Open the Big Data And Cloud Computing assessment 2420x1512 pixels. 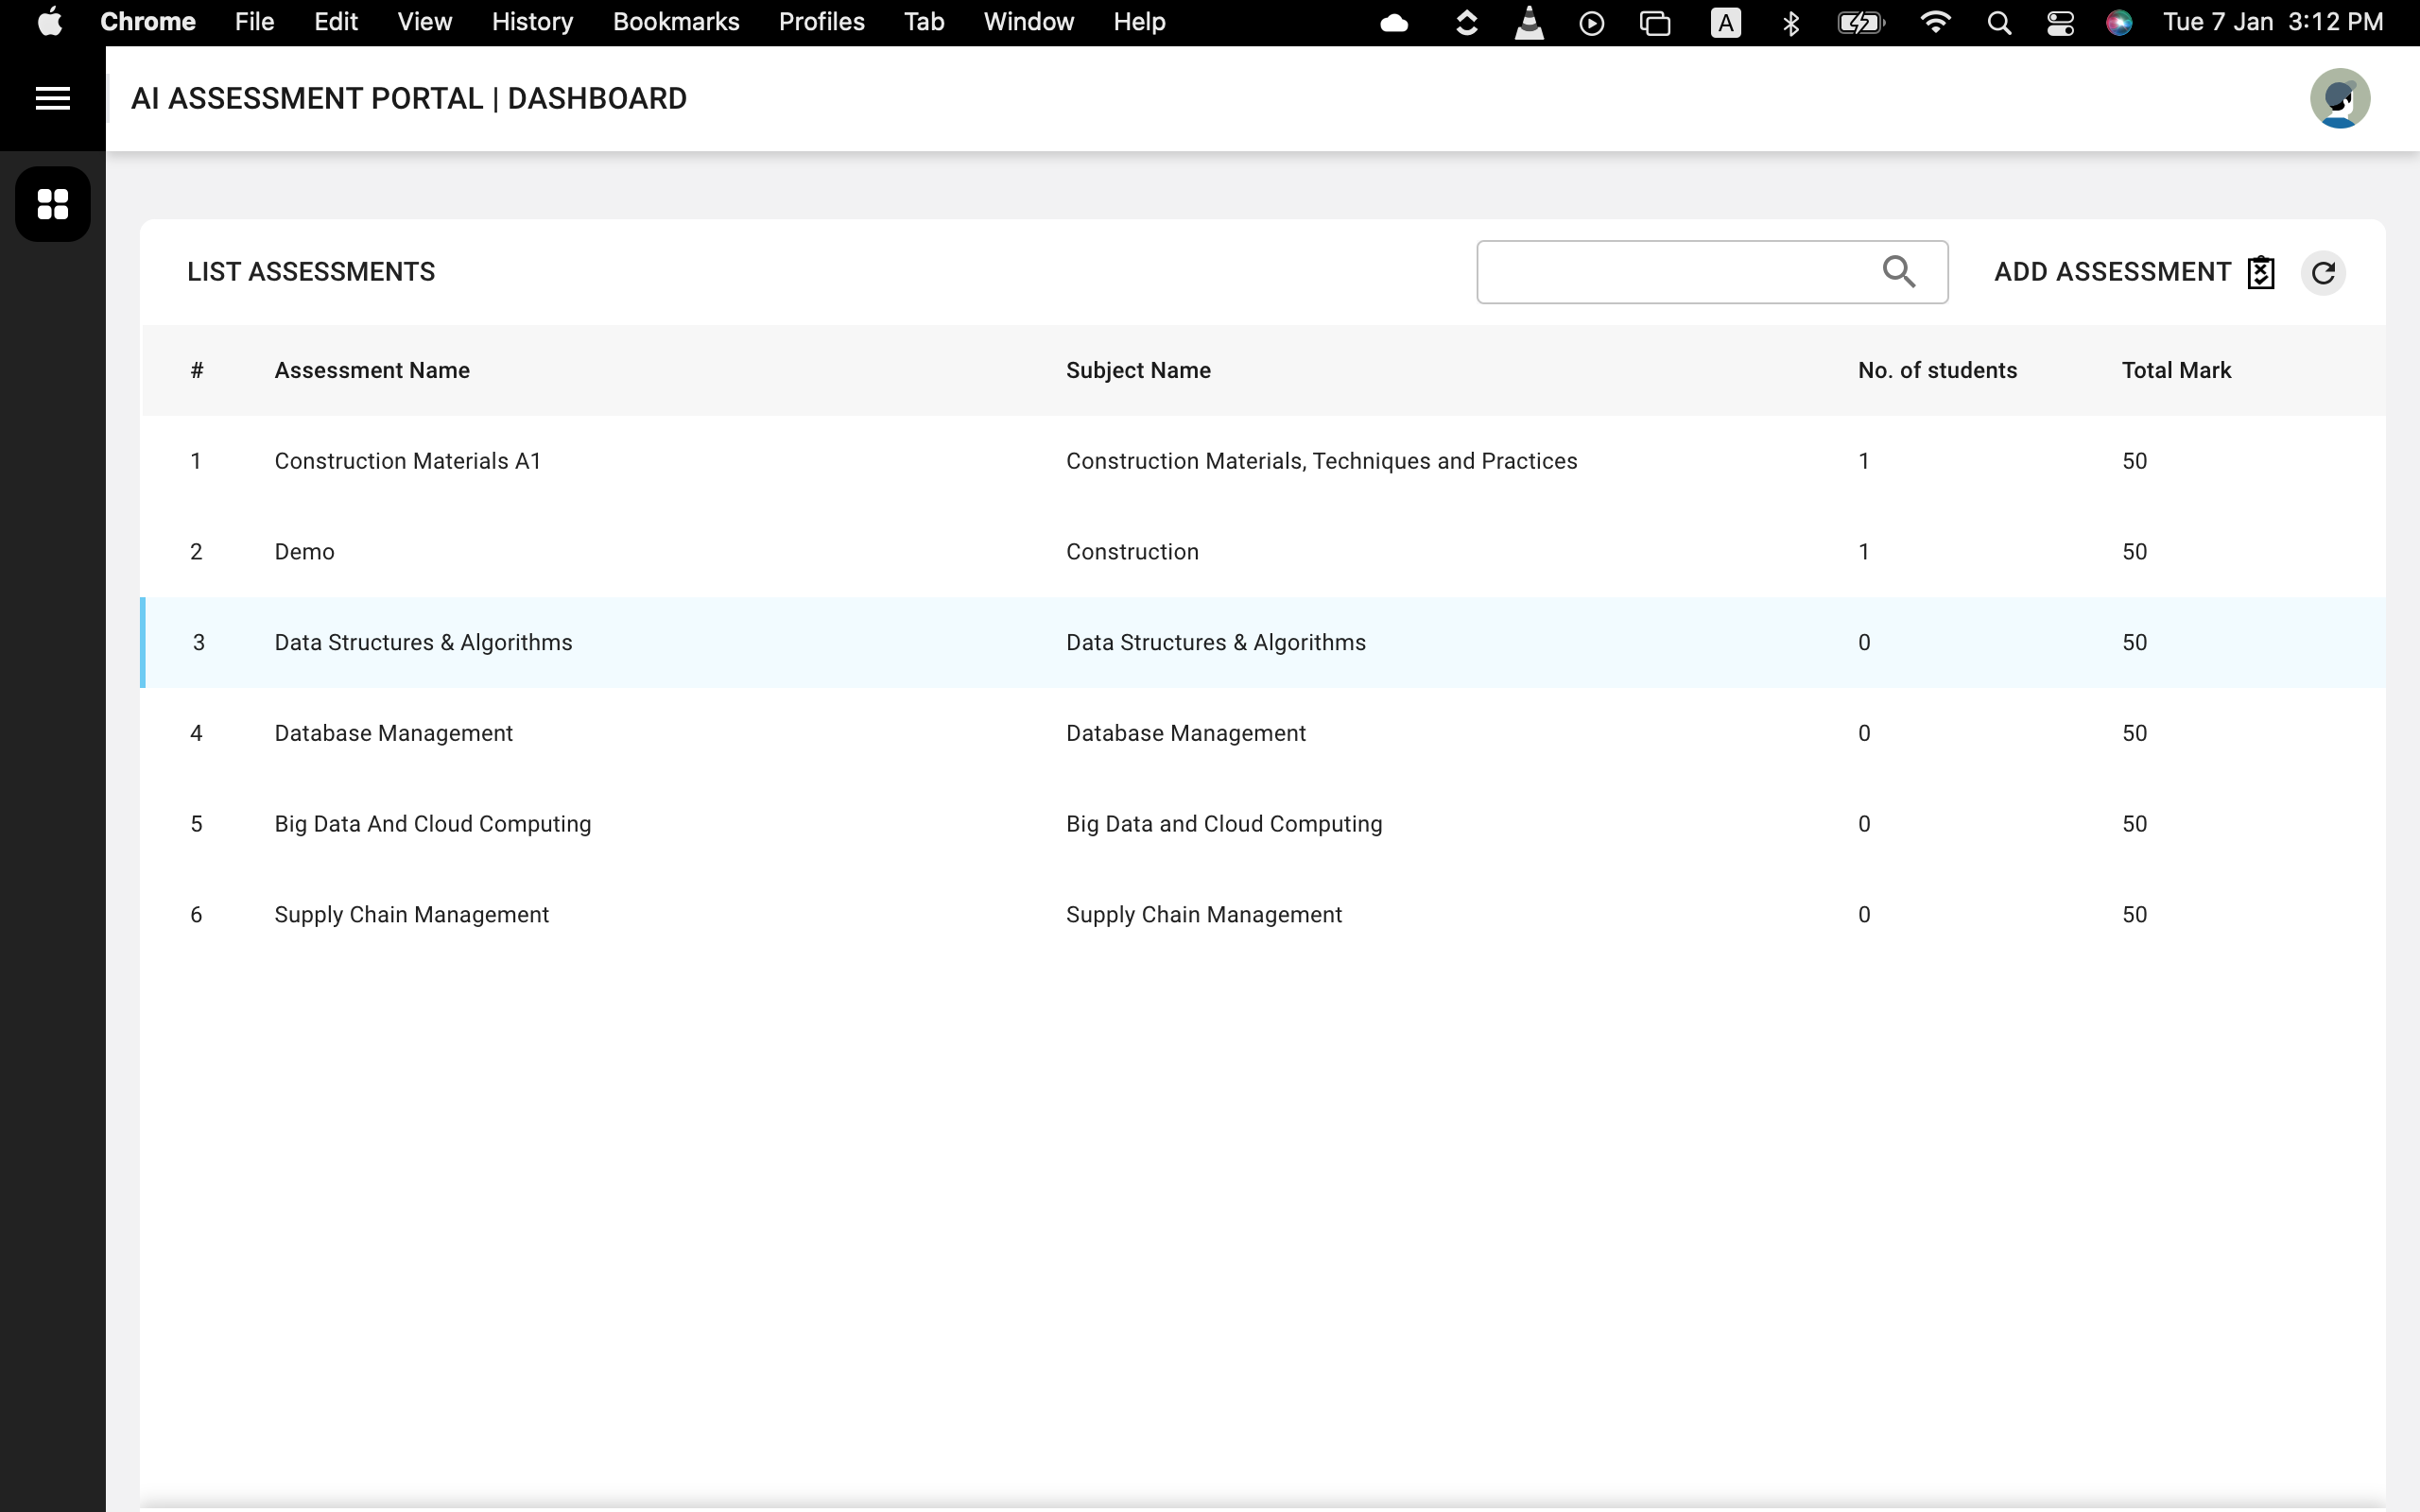(432, 824)
